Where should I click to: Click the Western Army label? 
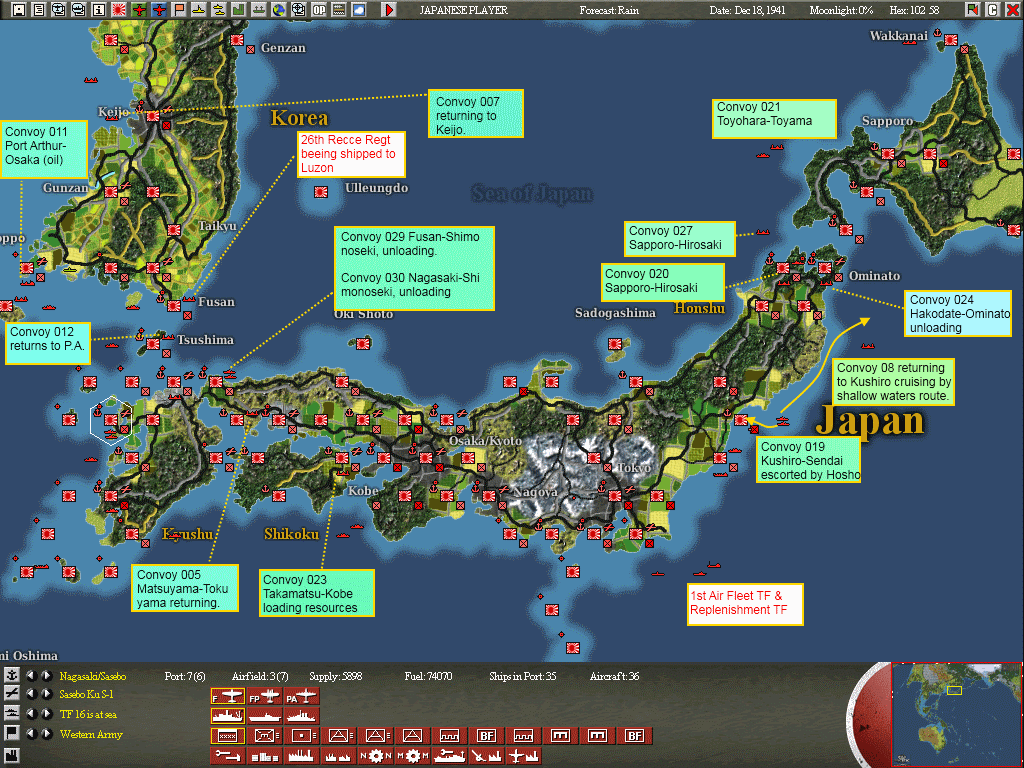(91, 734)
